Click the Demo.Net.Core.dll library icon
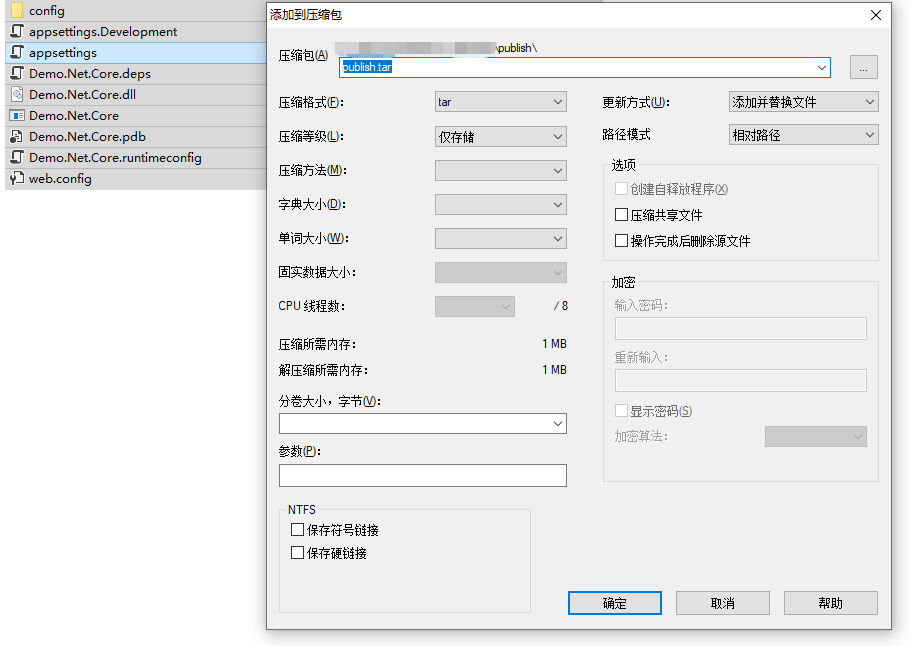919x646 pixels. [16, 94]
